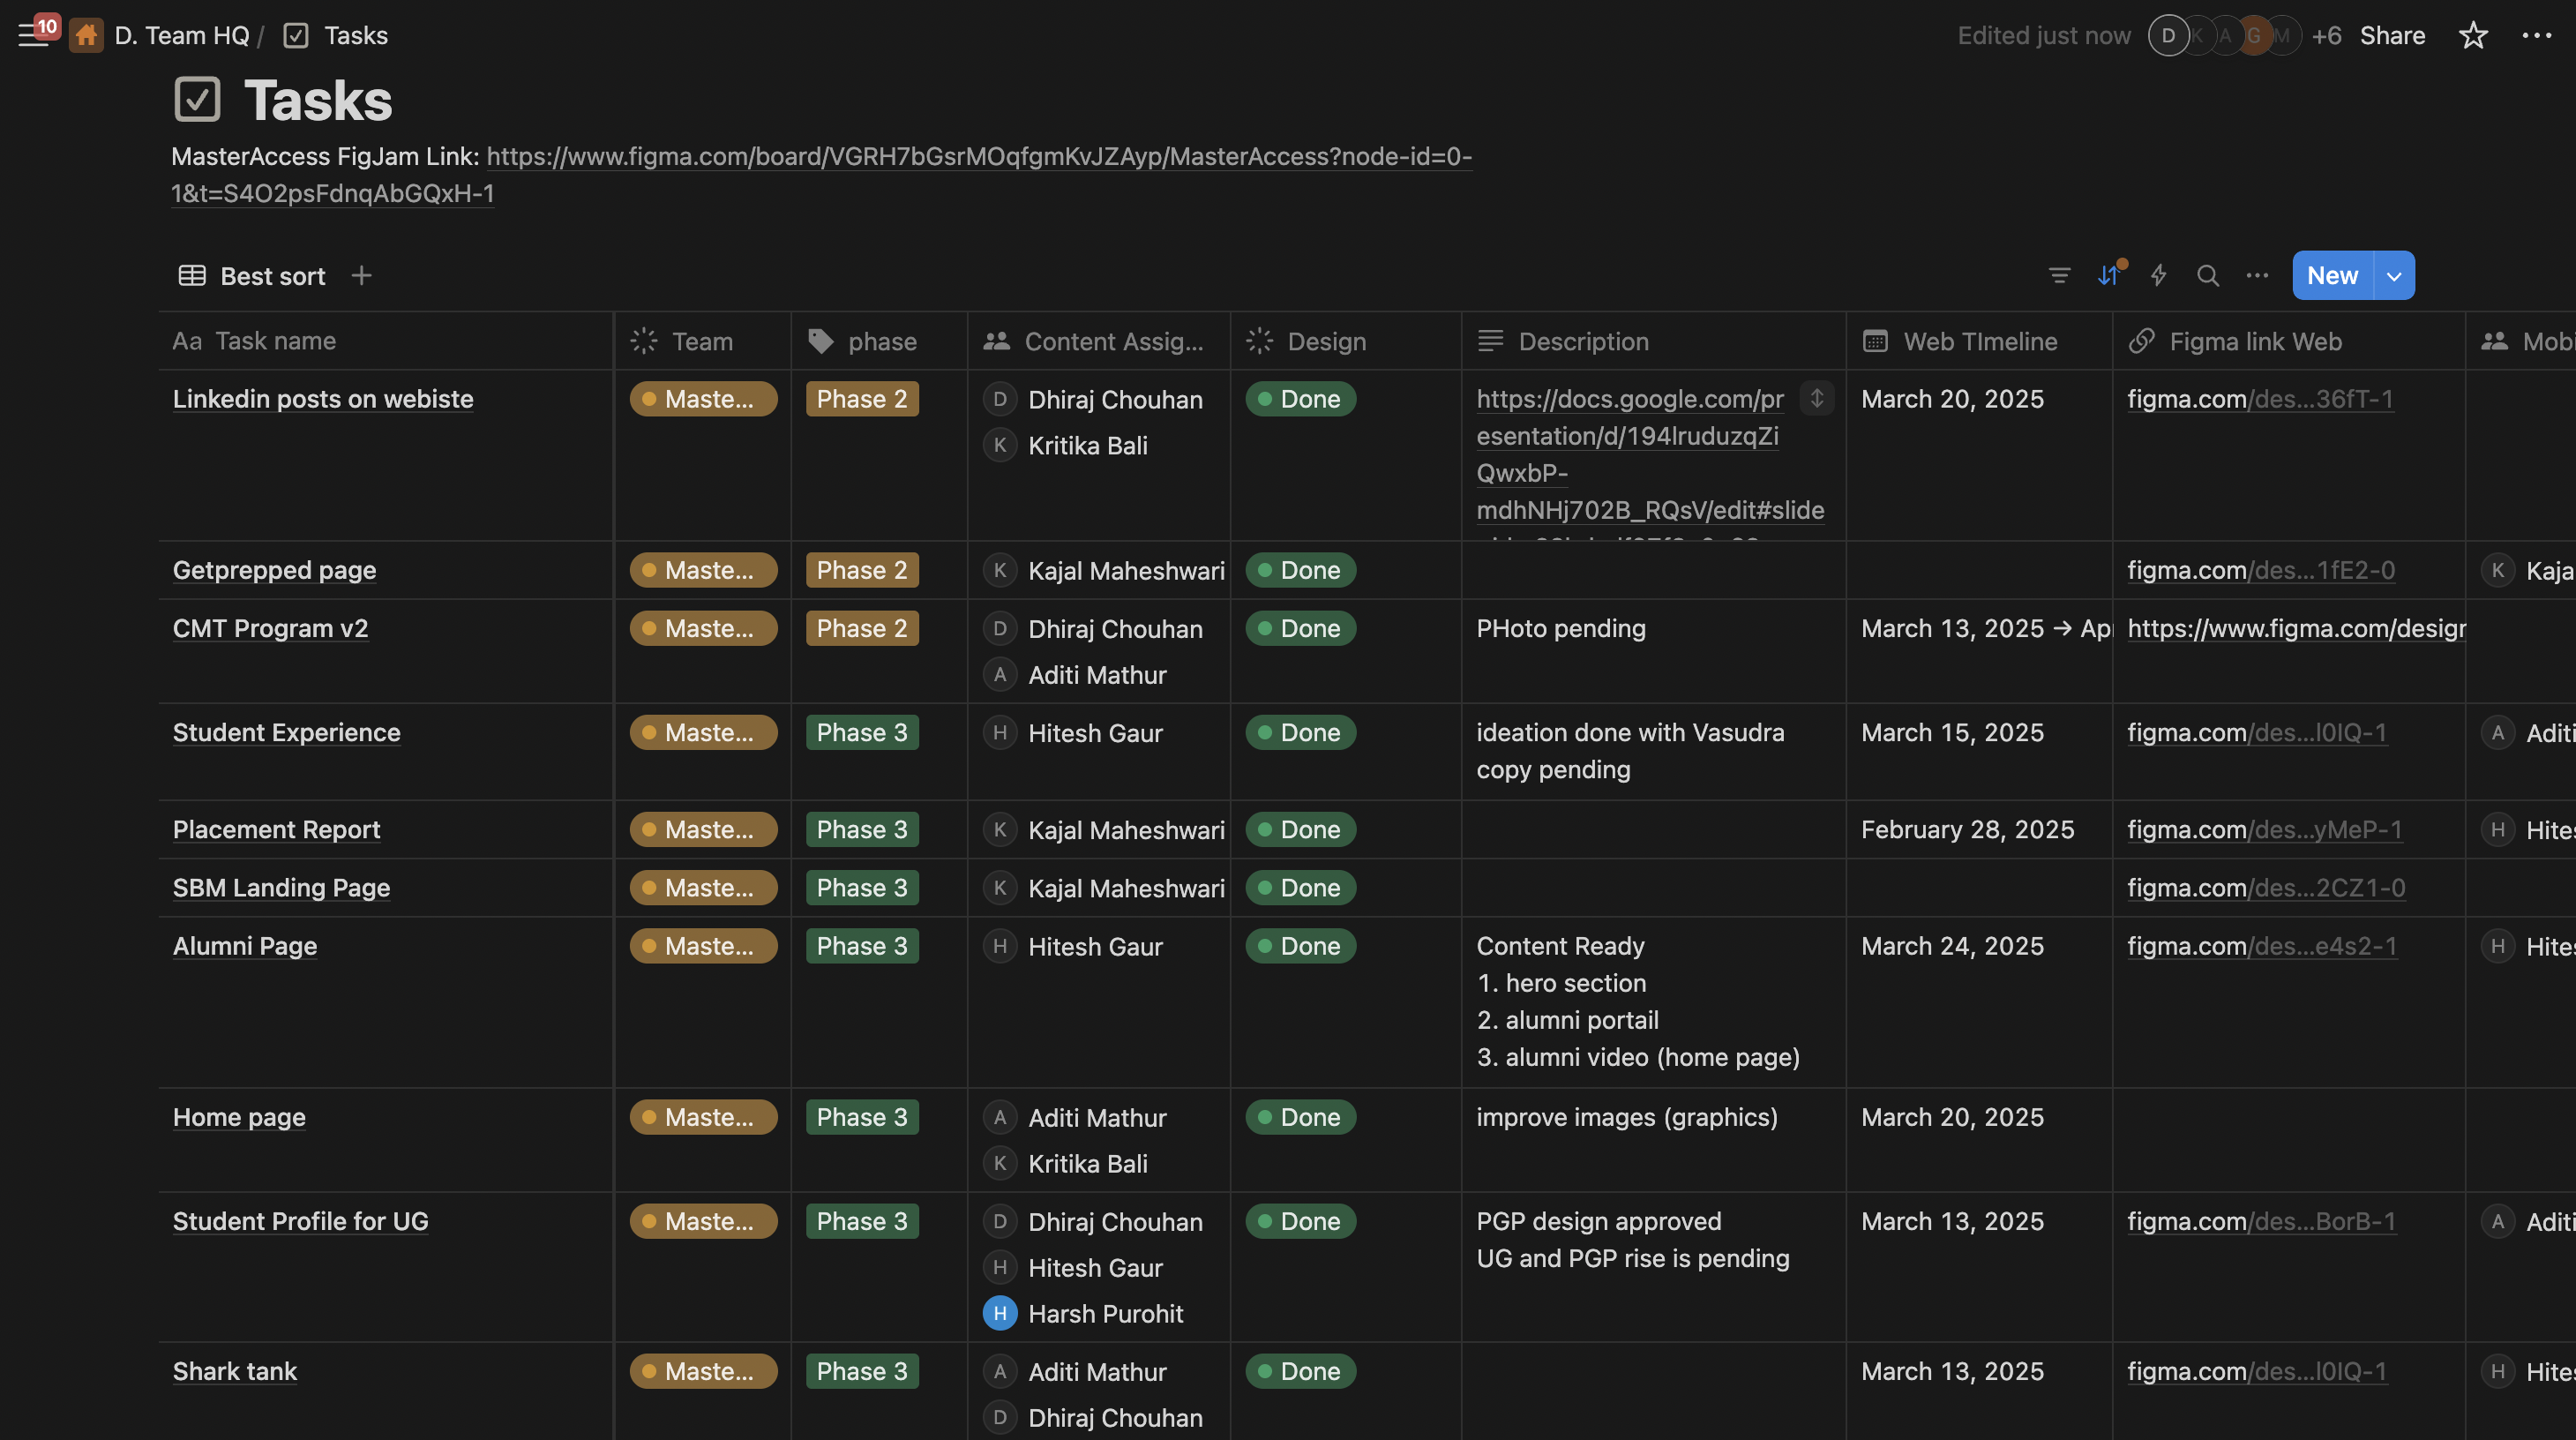2576x1440 pixels.
Task: Open the sidebar hamburger menu
Action: (x=32, y=36)
